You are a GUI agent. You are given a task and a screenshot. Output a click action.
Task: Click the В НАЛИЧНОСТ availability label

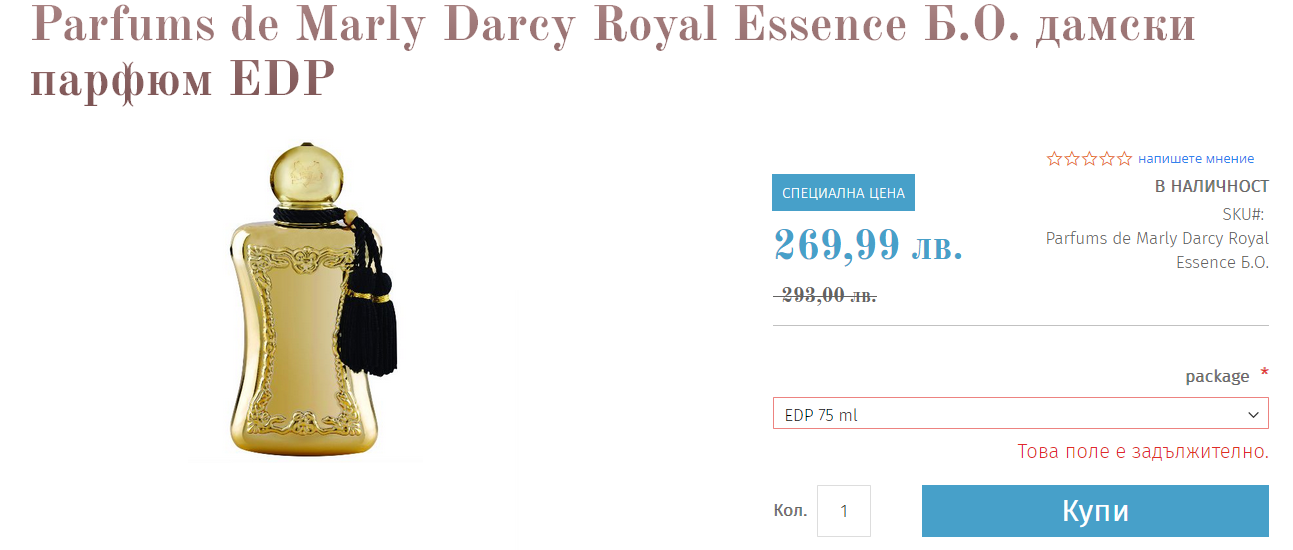[x=1212, y=186]
